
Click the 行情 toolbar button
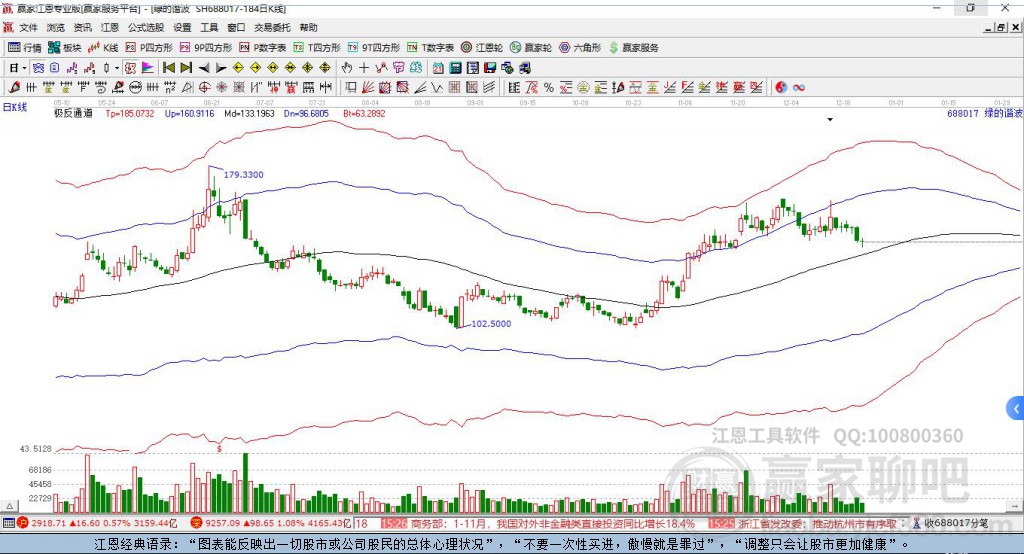25,48
